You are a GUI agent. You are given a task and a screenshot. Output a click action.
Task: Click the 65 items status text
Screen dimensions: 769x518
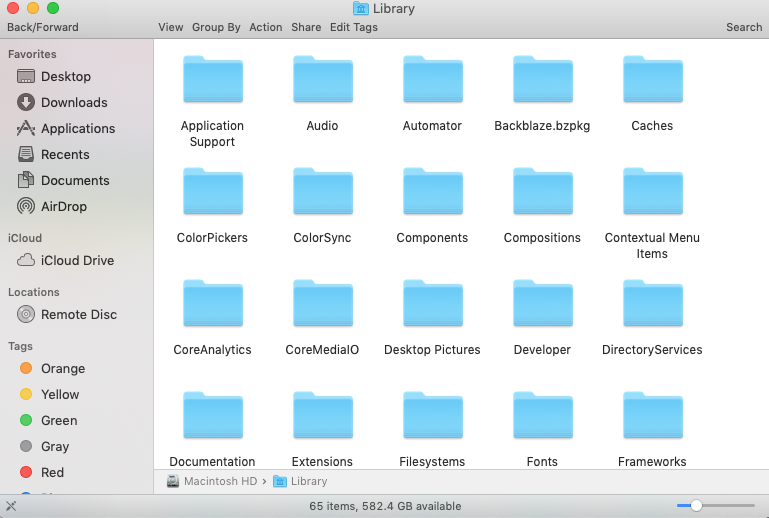pos(385,506)
